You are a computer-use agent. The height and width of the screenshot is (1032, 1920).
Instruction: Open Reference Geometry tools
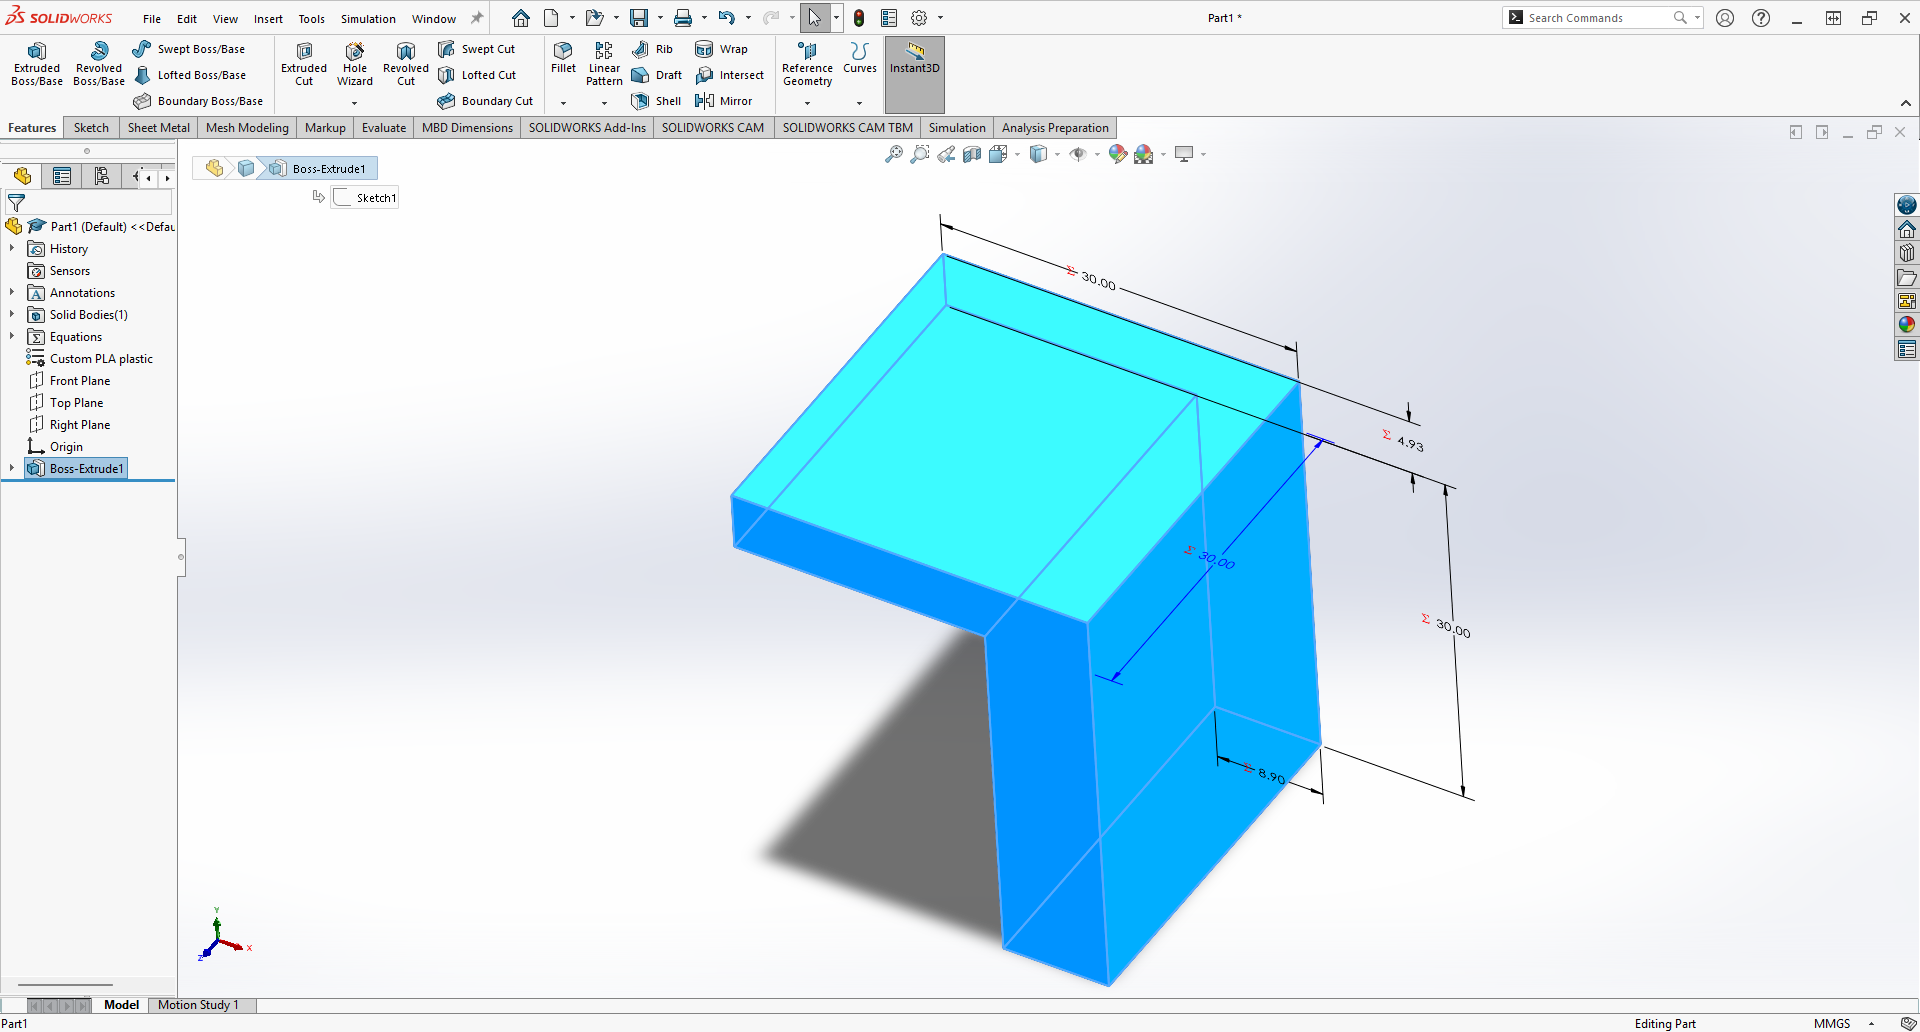tap(807, 64)
